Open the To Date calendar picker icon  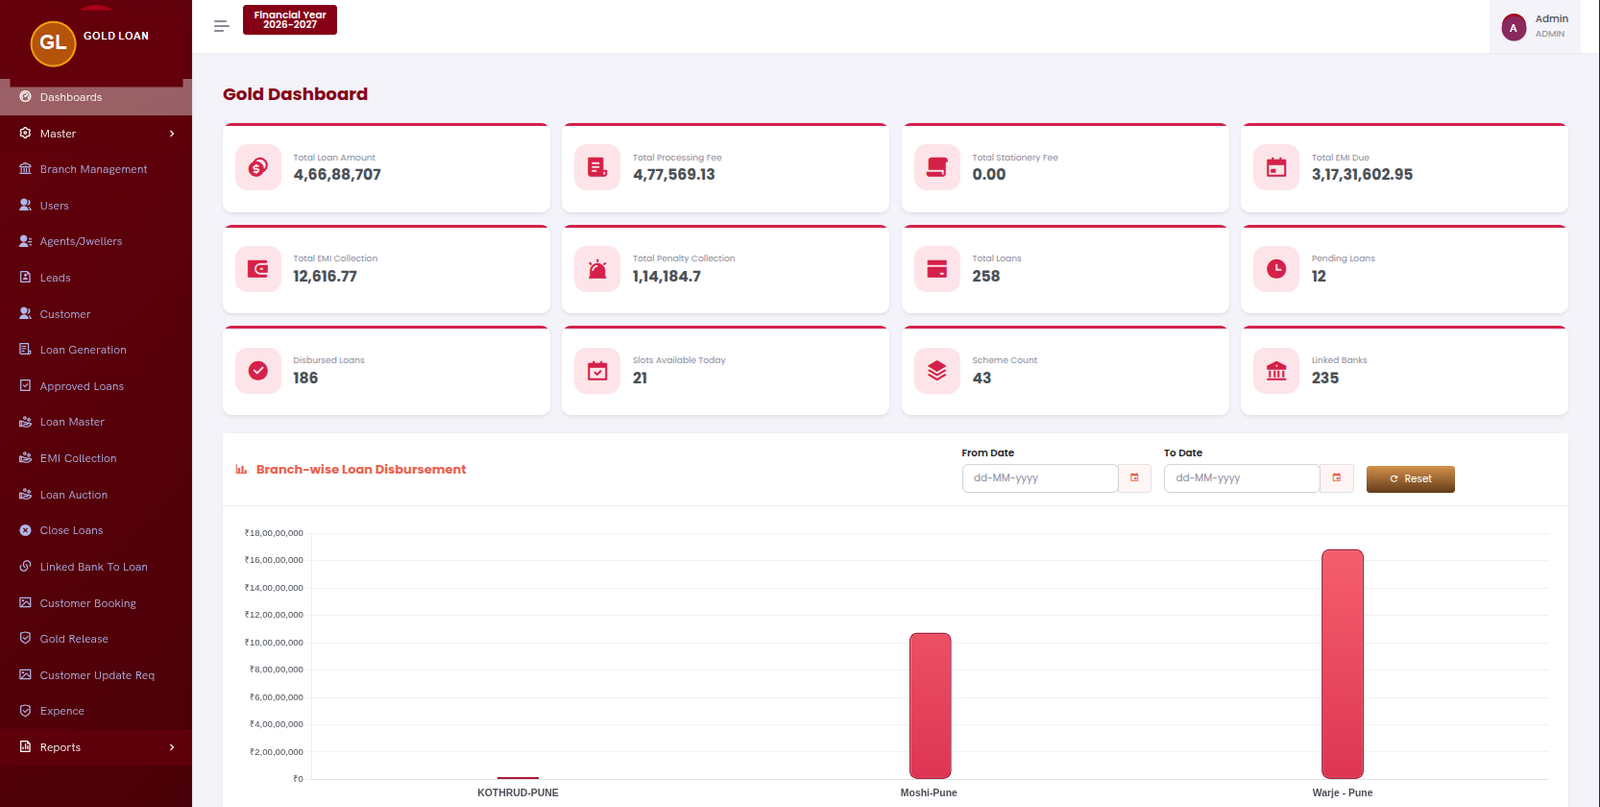click(x=1336, y=478)
